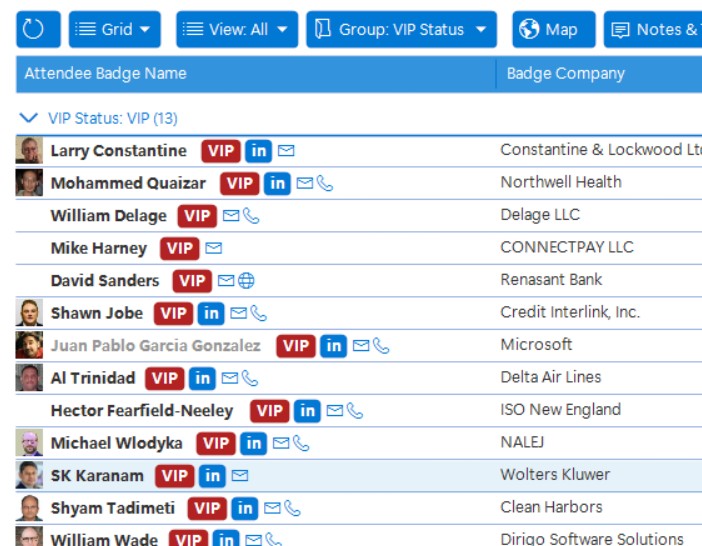This screenshot has width=702, height=546.
Task: Call Shyam Tadimeti via phone icon
Action: (292, 508)
